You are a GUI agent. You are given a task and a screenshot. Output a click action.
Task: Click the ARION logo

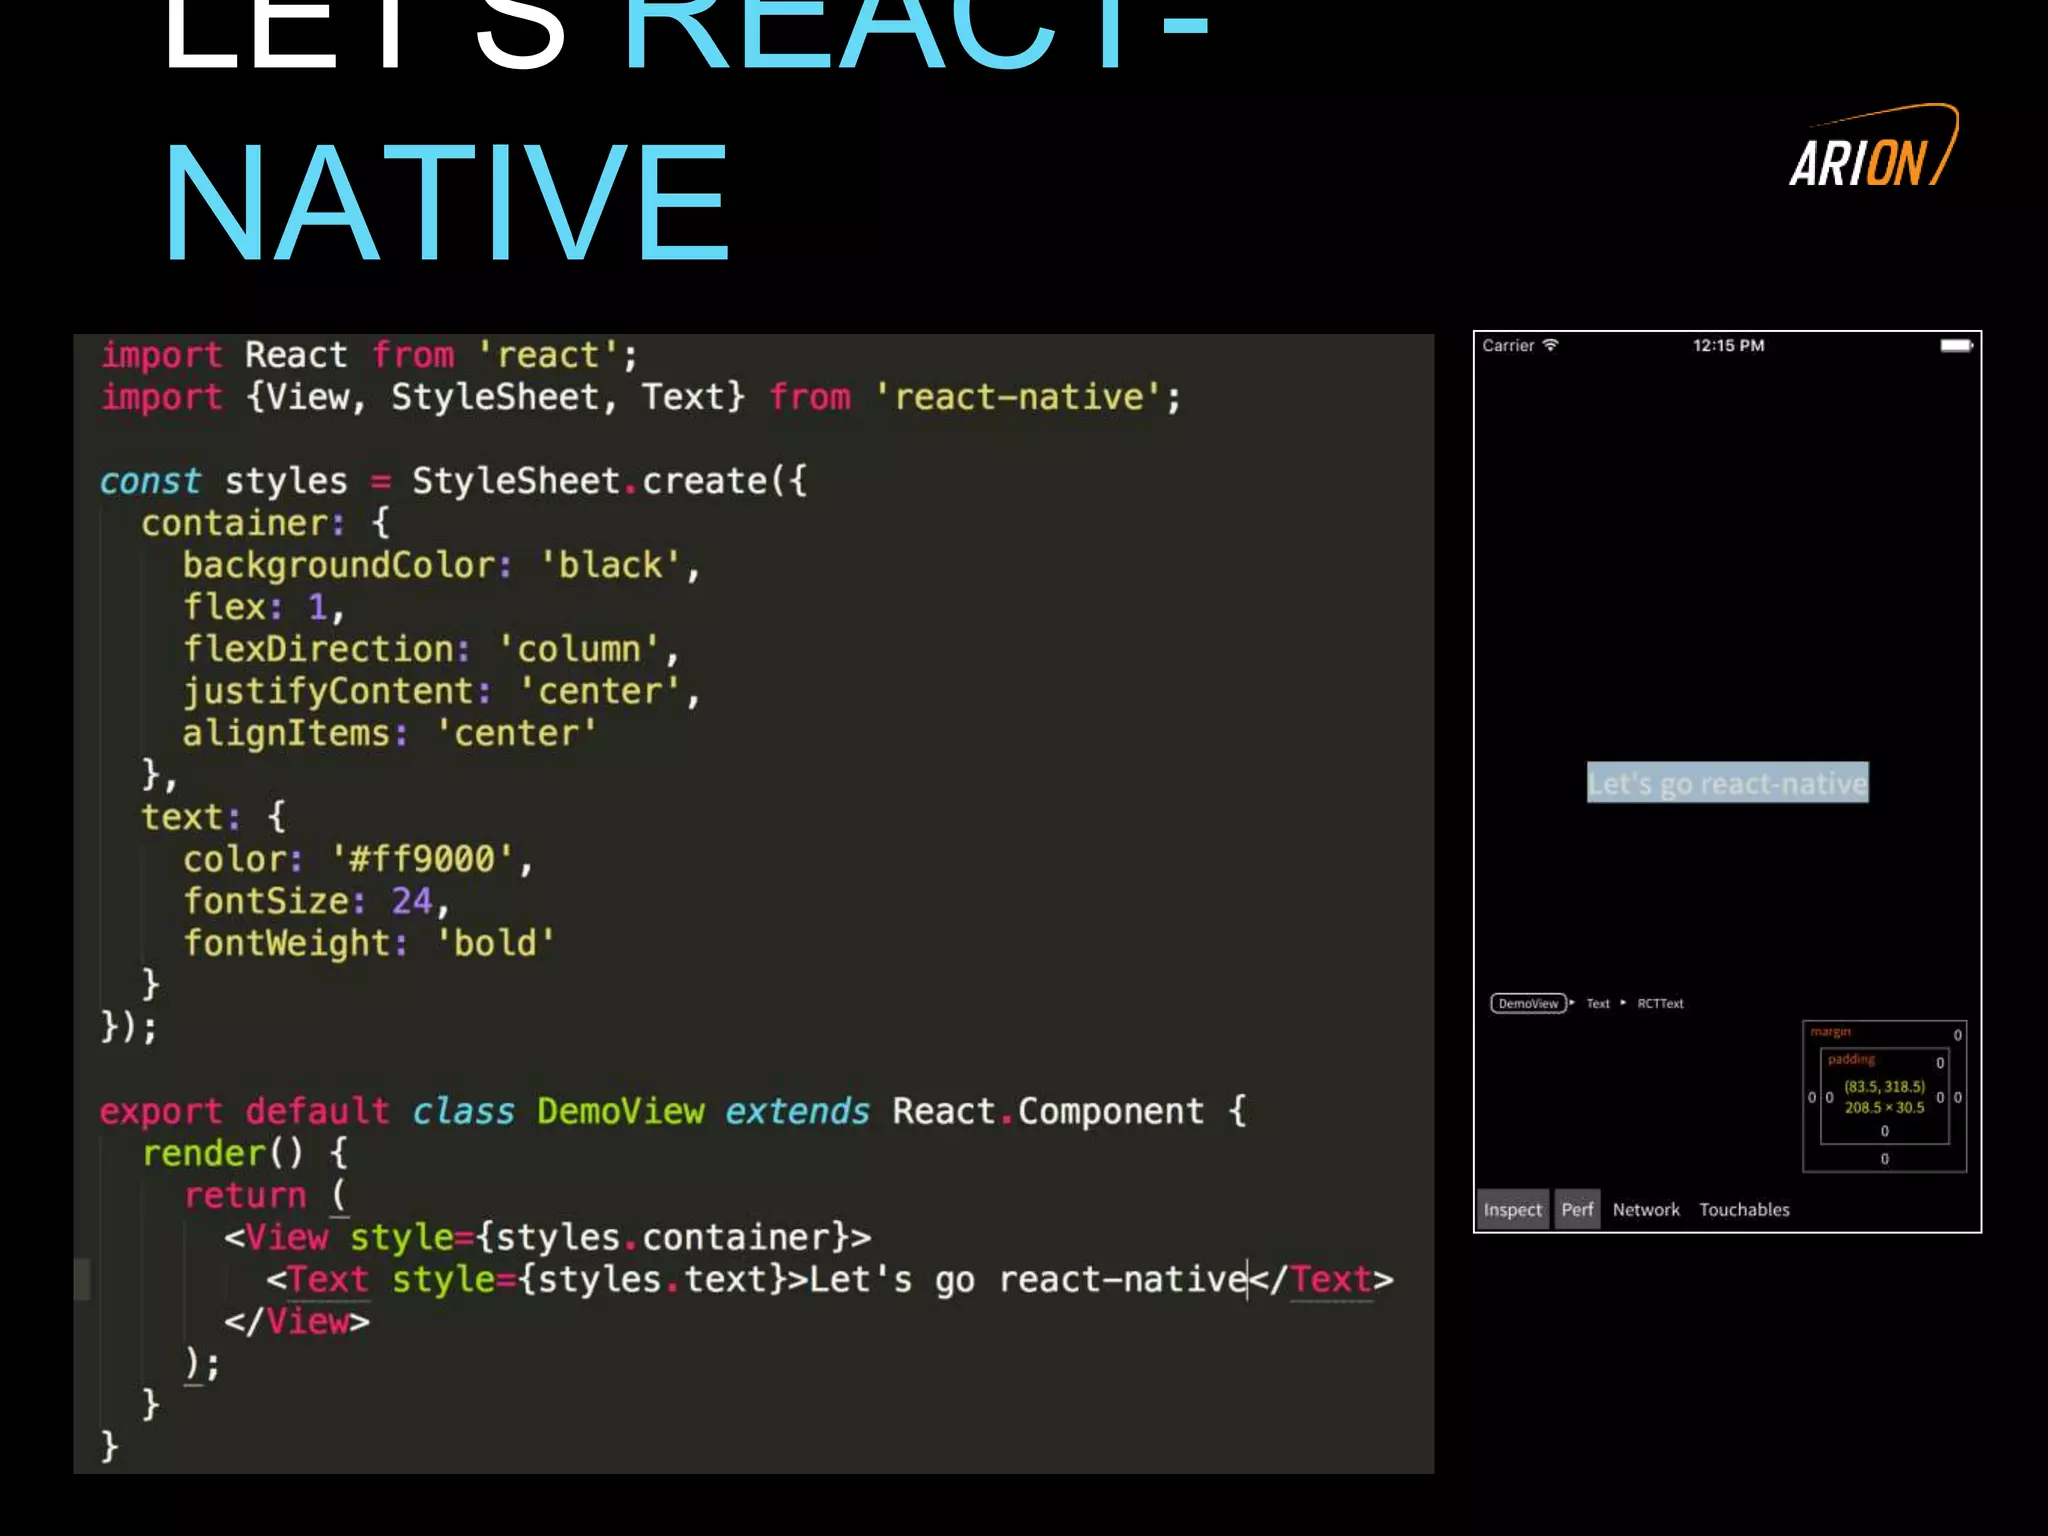coord(1873,147)
